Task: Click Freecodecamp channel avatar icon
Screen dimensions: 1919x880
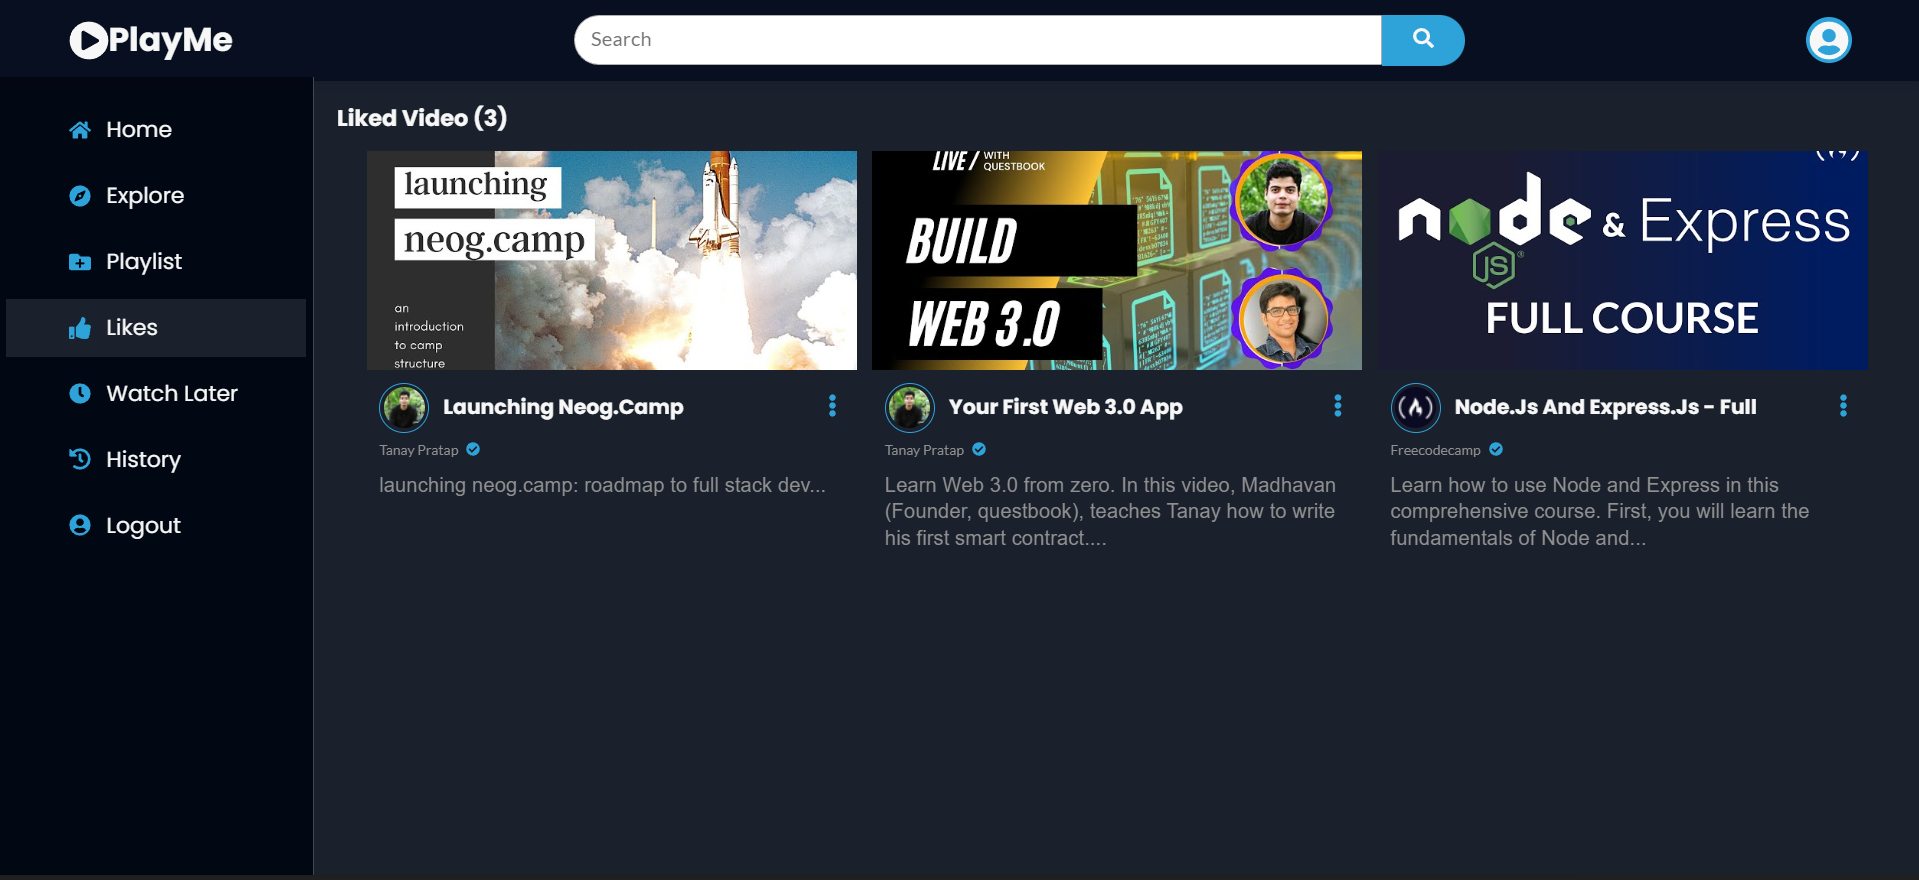Action: click(1416, 408)
